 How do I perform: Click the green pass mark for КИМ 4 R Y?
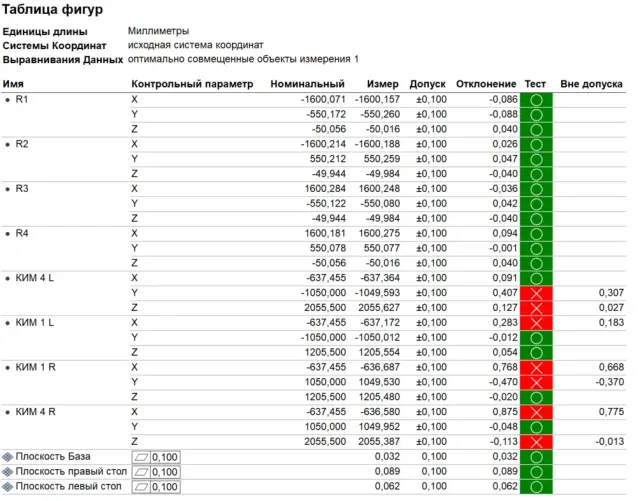coord(536,428)
